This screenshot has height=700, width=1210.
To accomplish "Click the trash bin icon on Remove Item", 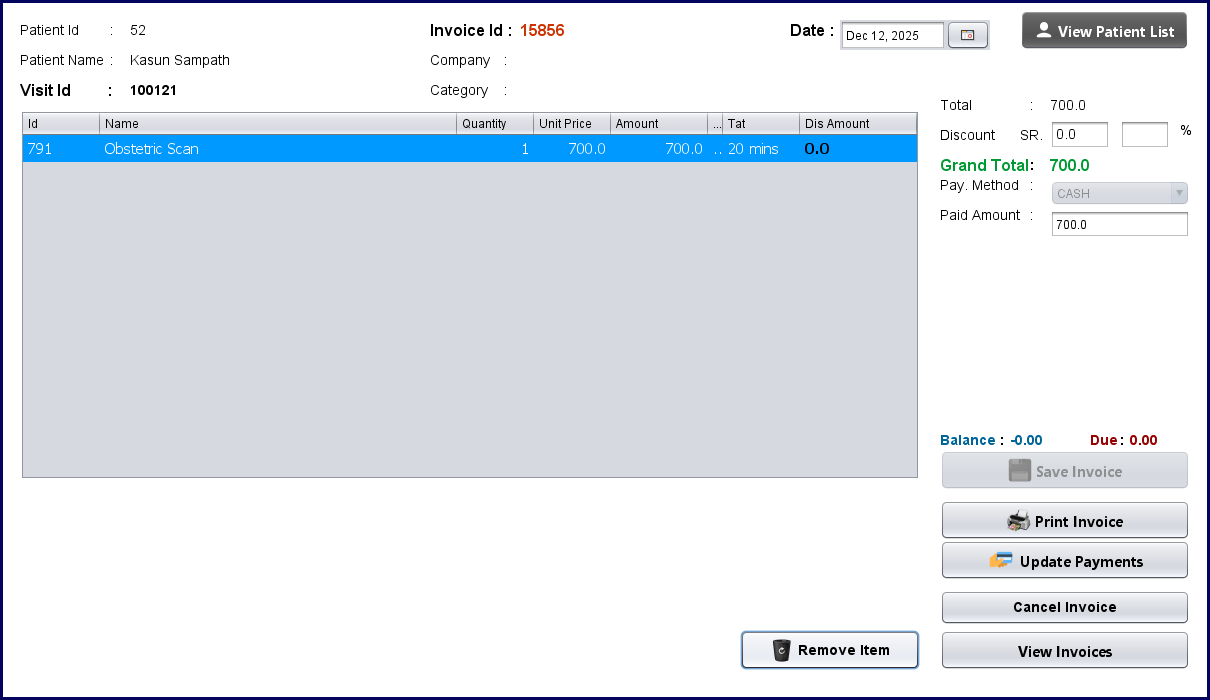I will point(782,650).
